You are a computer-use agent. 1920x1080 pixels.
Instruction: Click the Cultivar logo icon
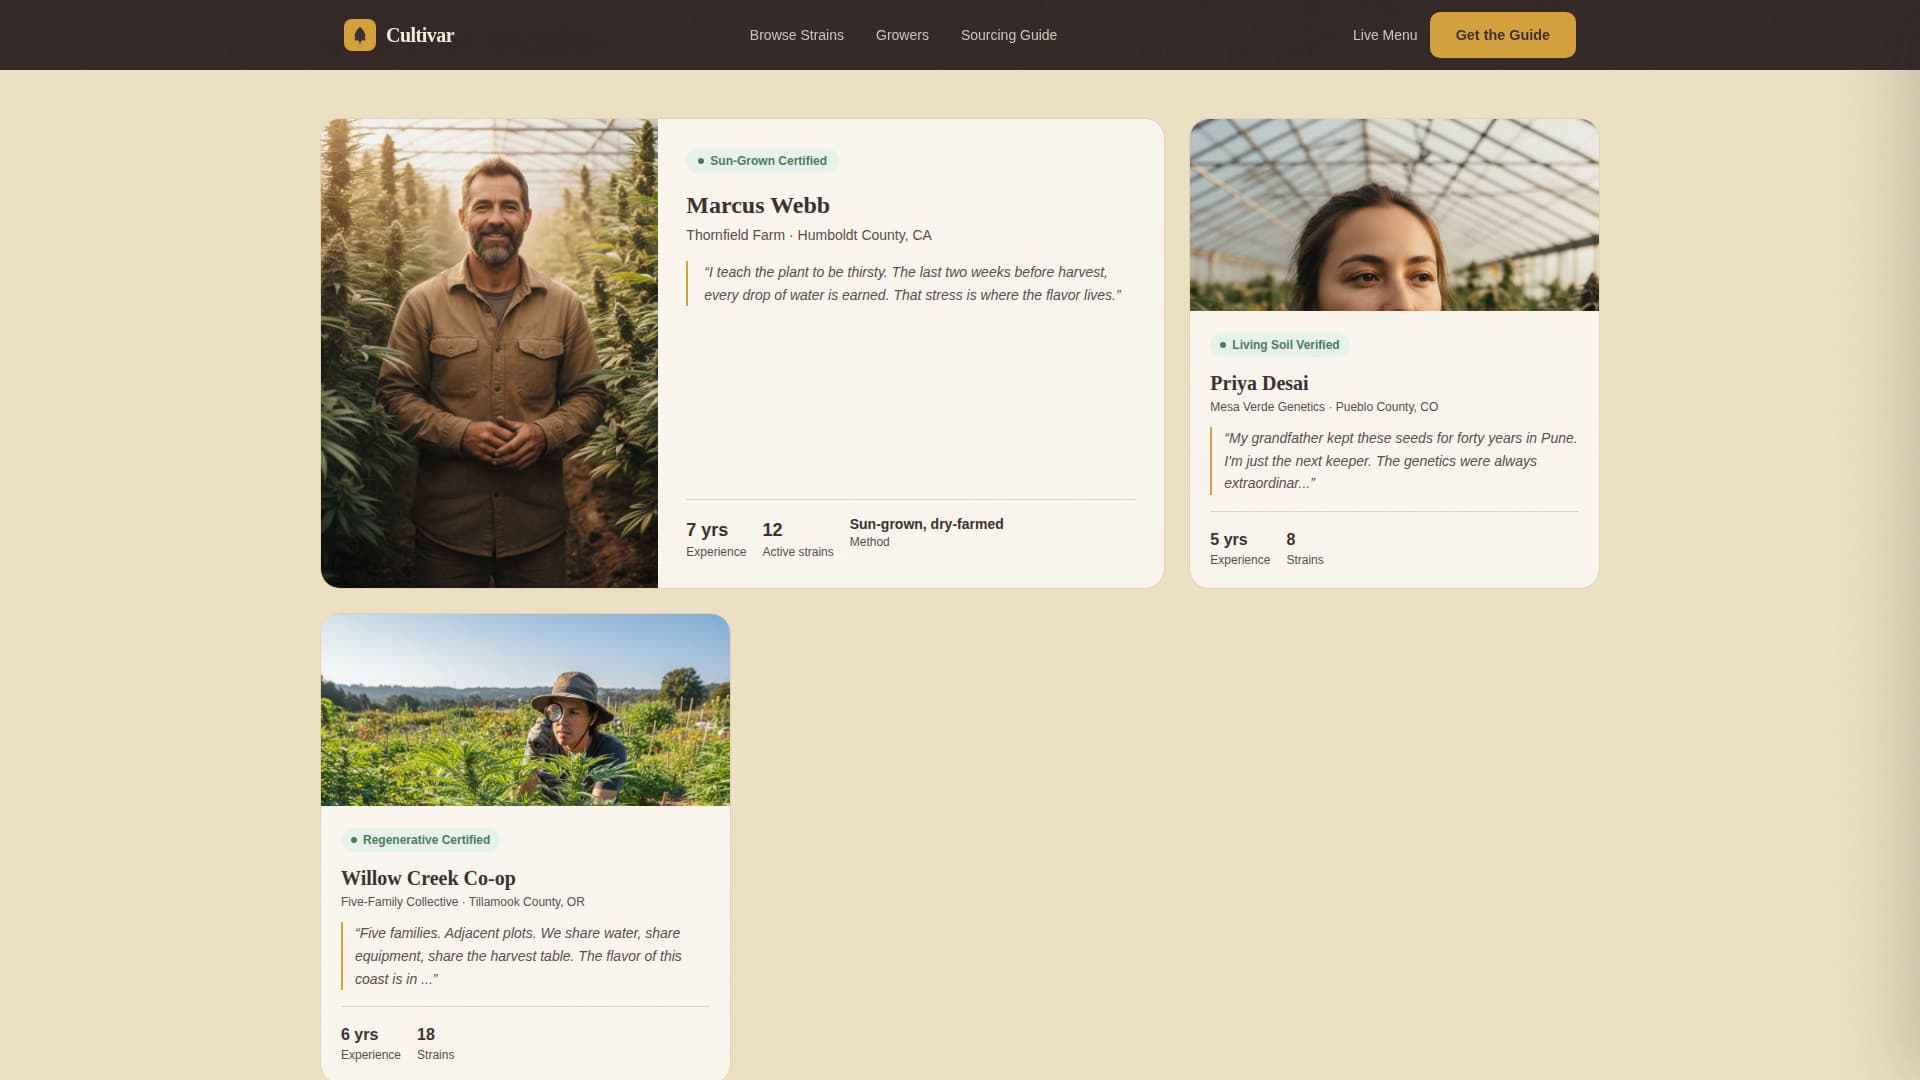coord(360,35)
